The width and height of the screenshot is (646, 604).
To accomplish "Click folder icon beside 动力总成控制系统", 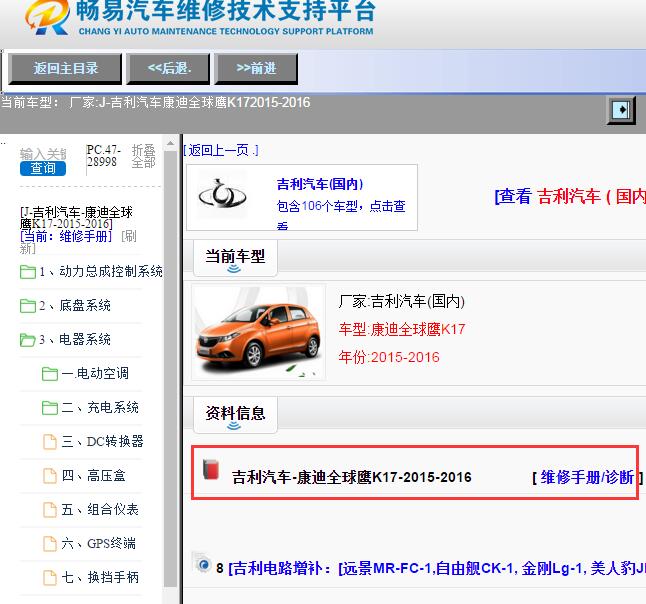I will pos(28,272).
